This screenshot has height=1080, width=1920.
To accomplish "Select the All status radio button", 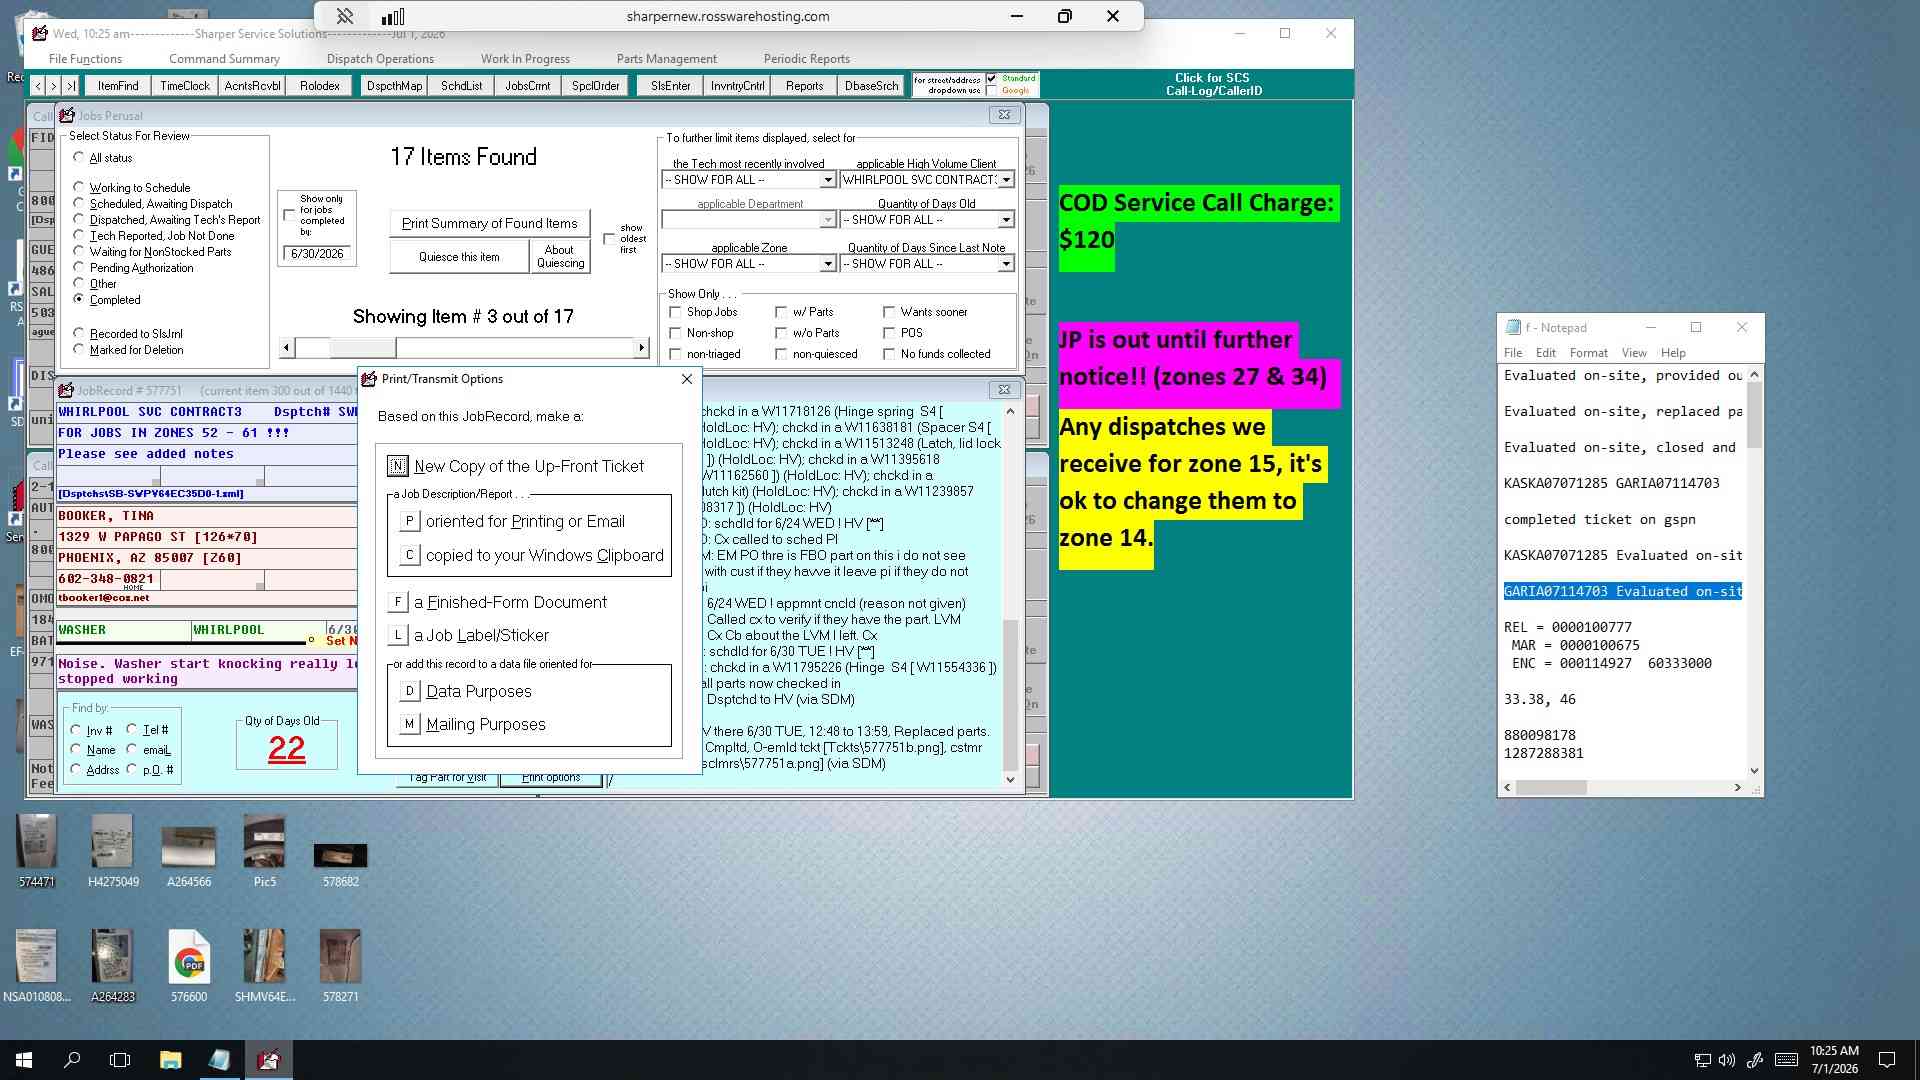I will tap(79, 157).
